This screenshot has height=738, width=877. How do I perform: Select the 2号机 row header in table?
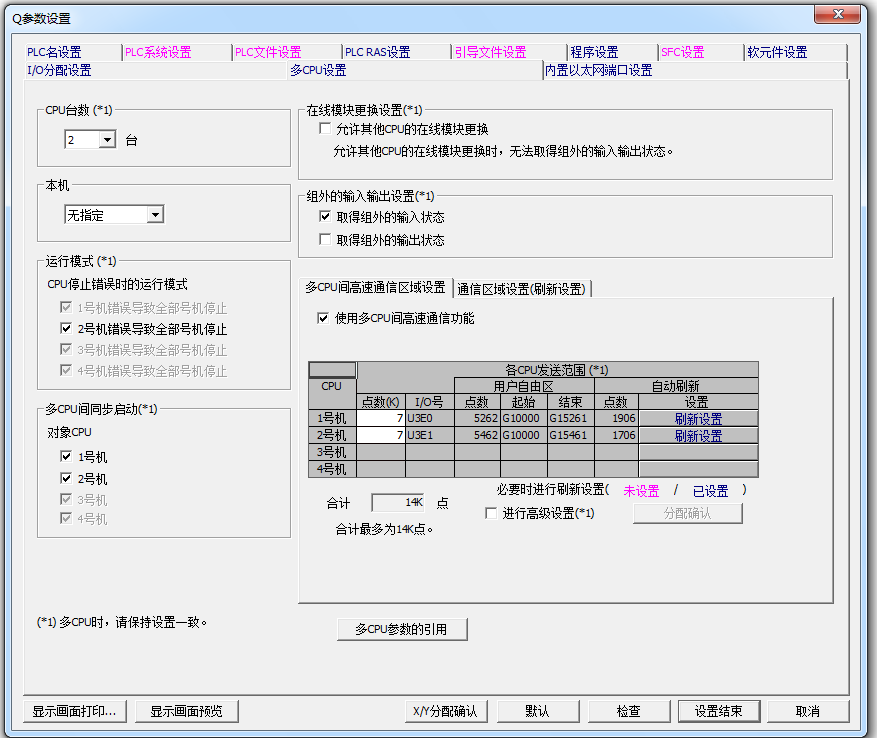tap(332, 435)
